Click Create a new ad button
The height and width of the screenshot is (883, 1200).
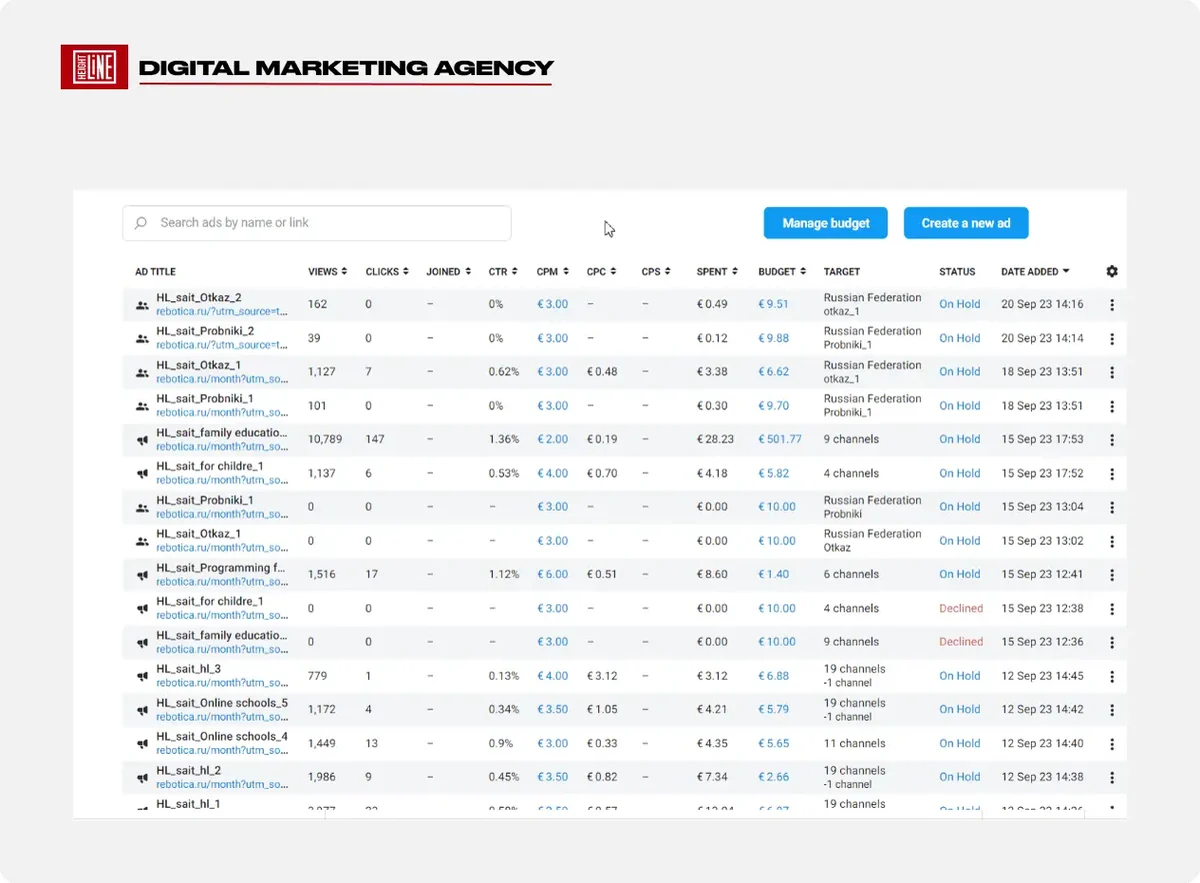[966, 223]
